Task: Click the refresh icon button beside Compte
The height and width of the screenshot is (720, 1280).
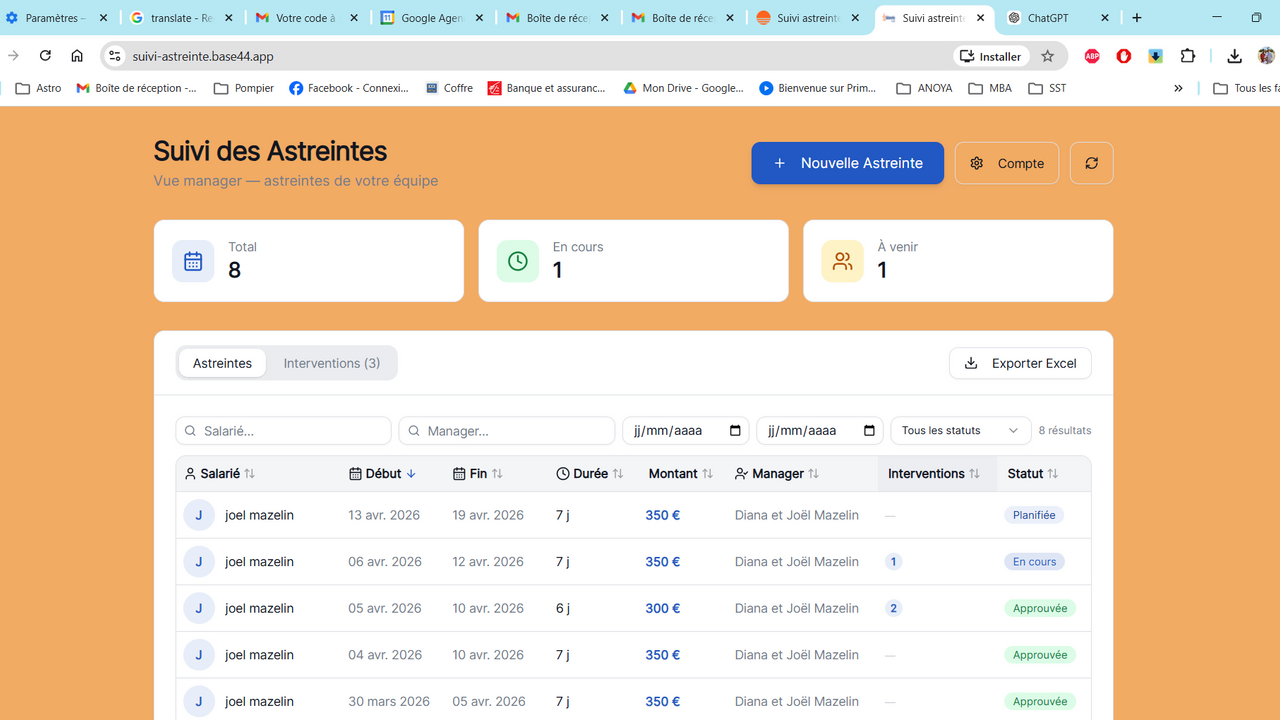Action: tap(1091, 163)
